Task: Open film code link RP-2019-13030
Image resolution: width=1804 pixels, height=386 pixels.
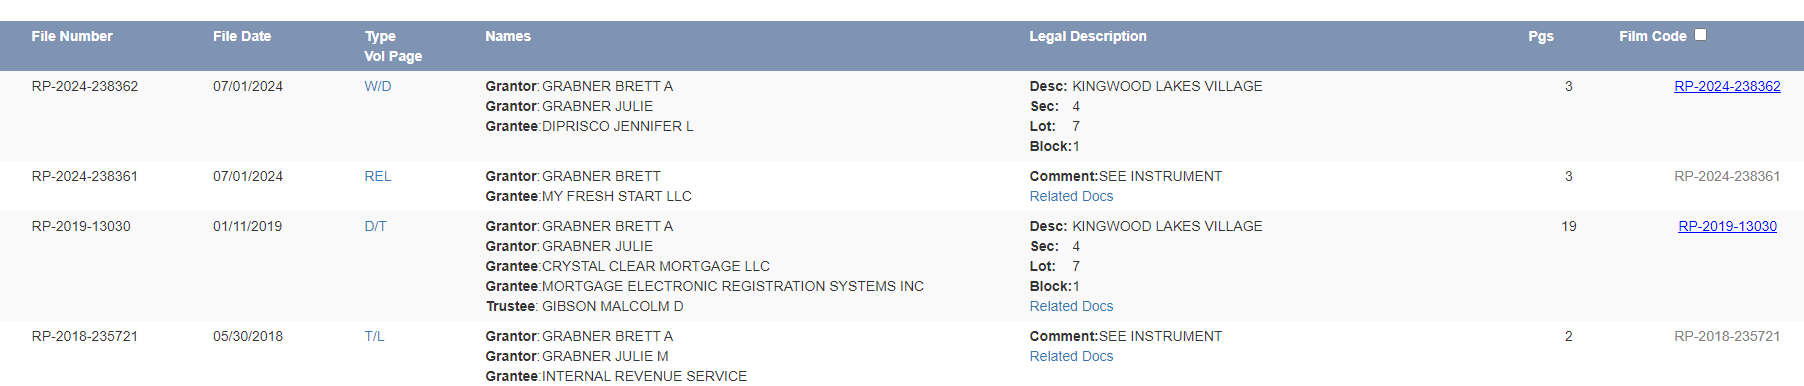Action: point(1727,226)
